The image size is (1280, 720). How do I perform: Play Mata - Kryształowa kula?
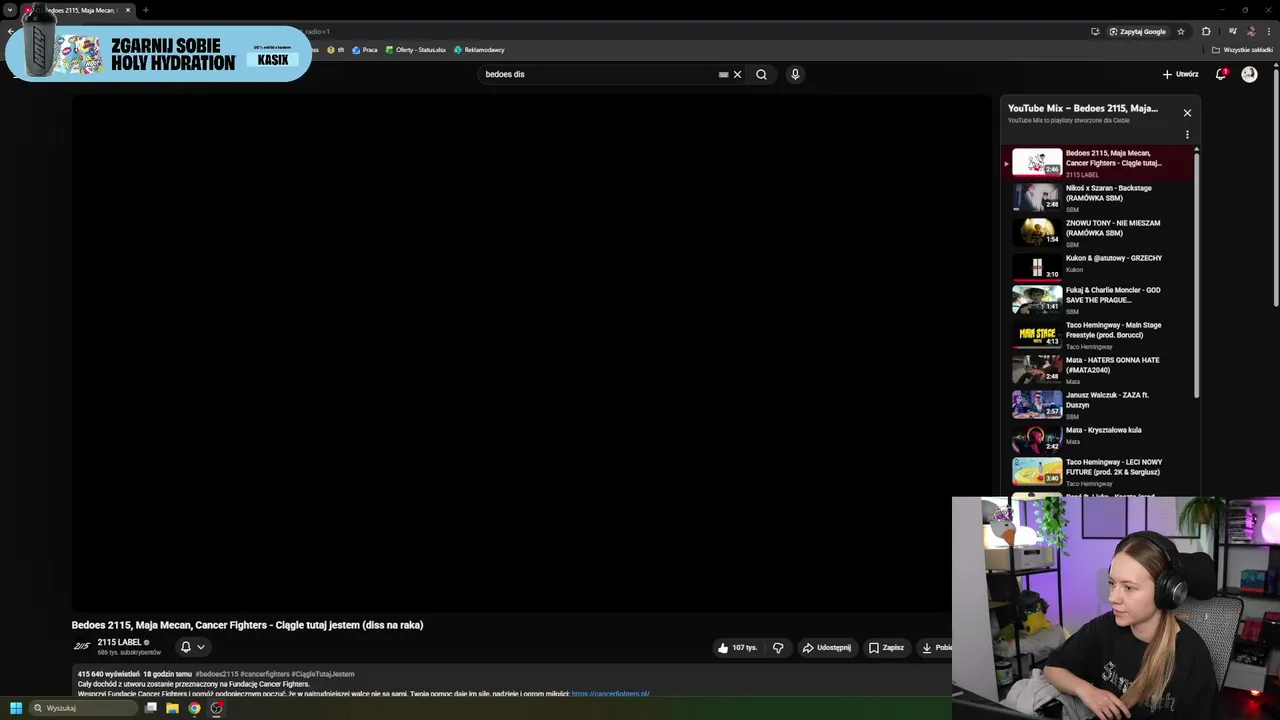[x=1099, y=437]
